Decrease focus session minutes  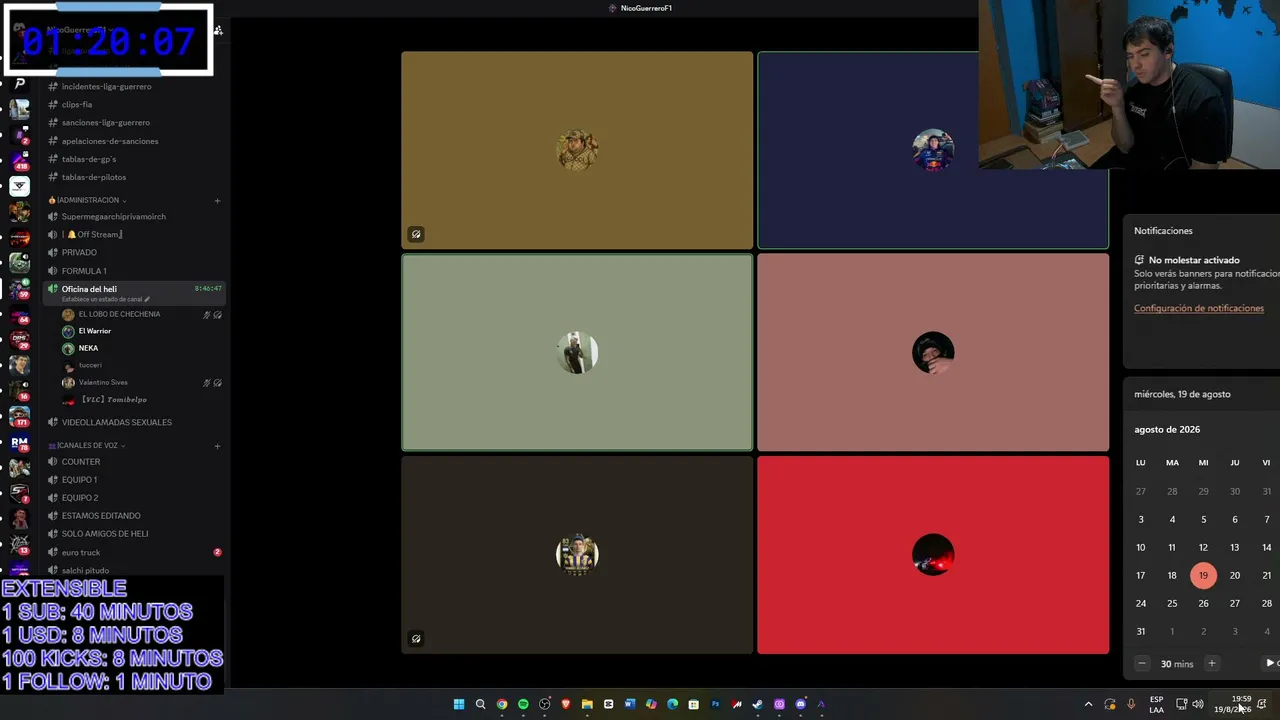(x=1142, y=663)
